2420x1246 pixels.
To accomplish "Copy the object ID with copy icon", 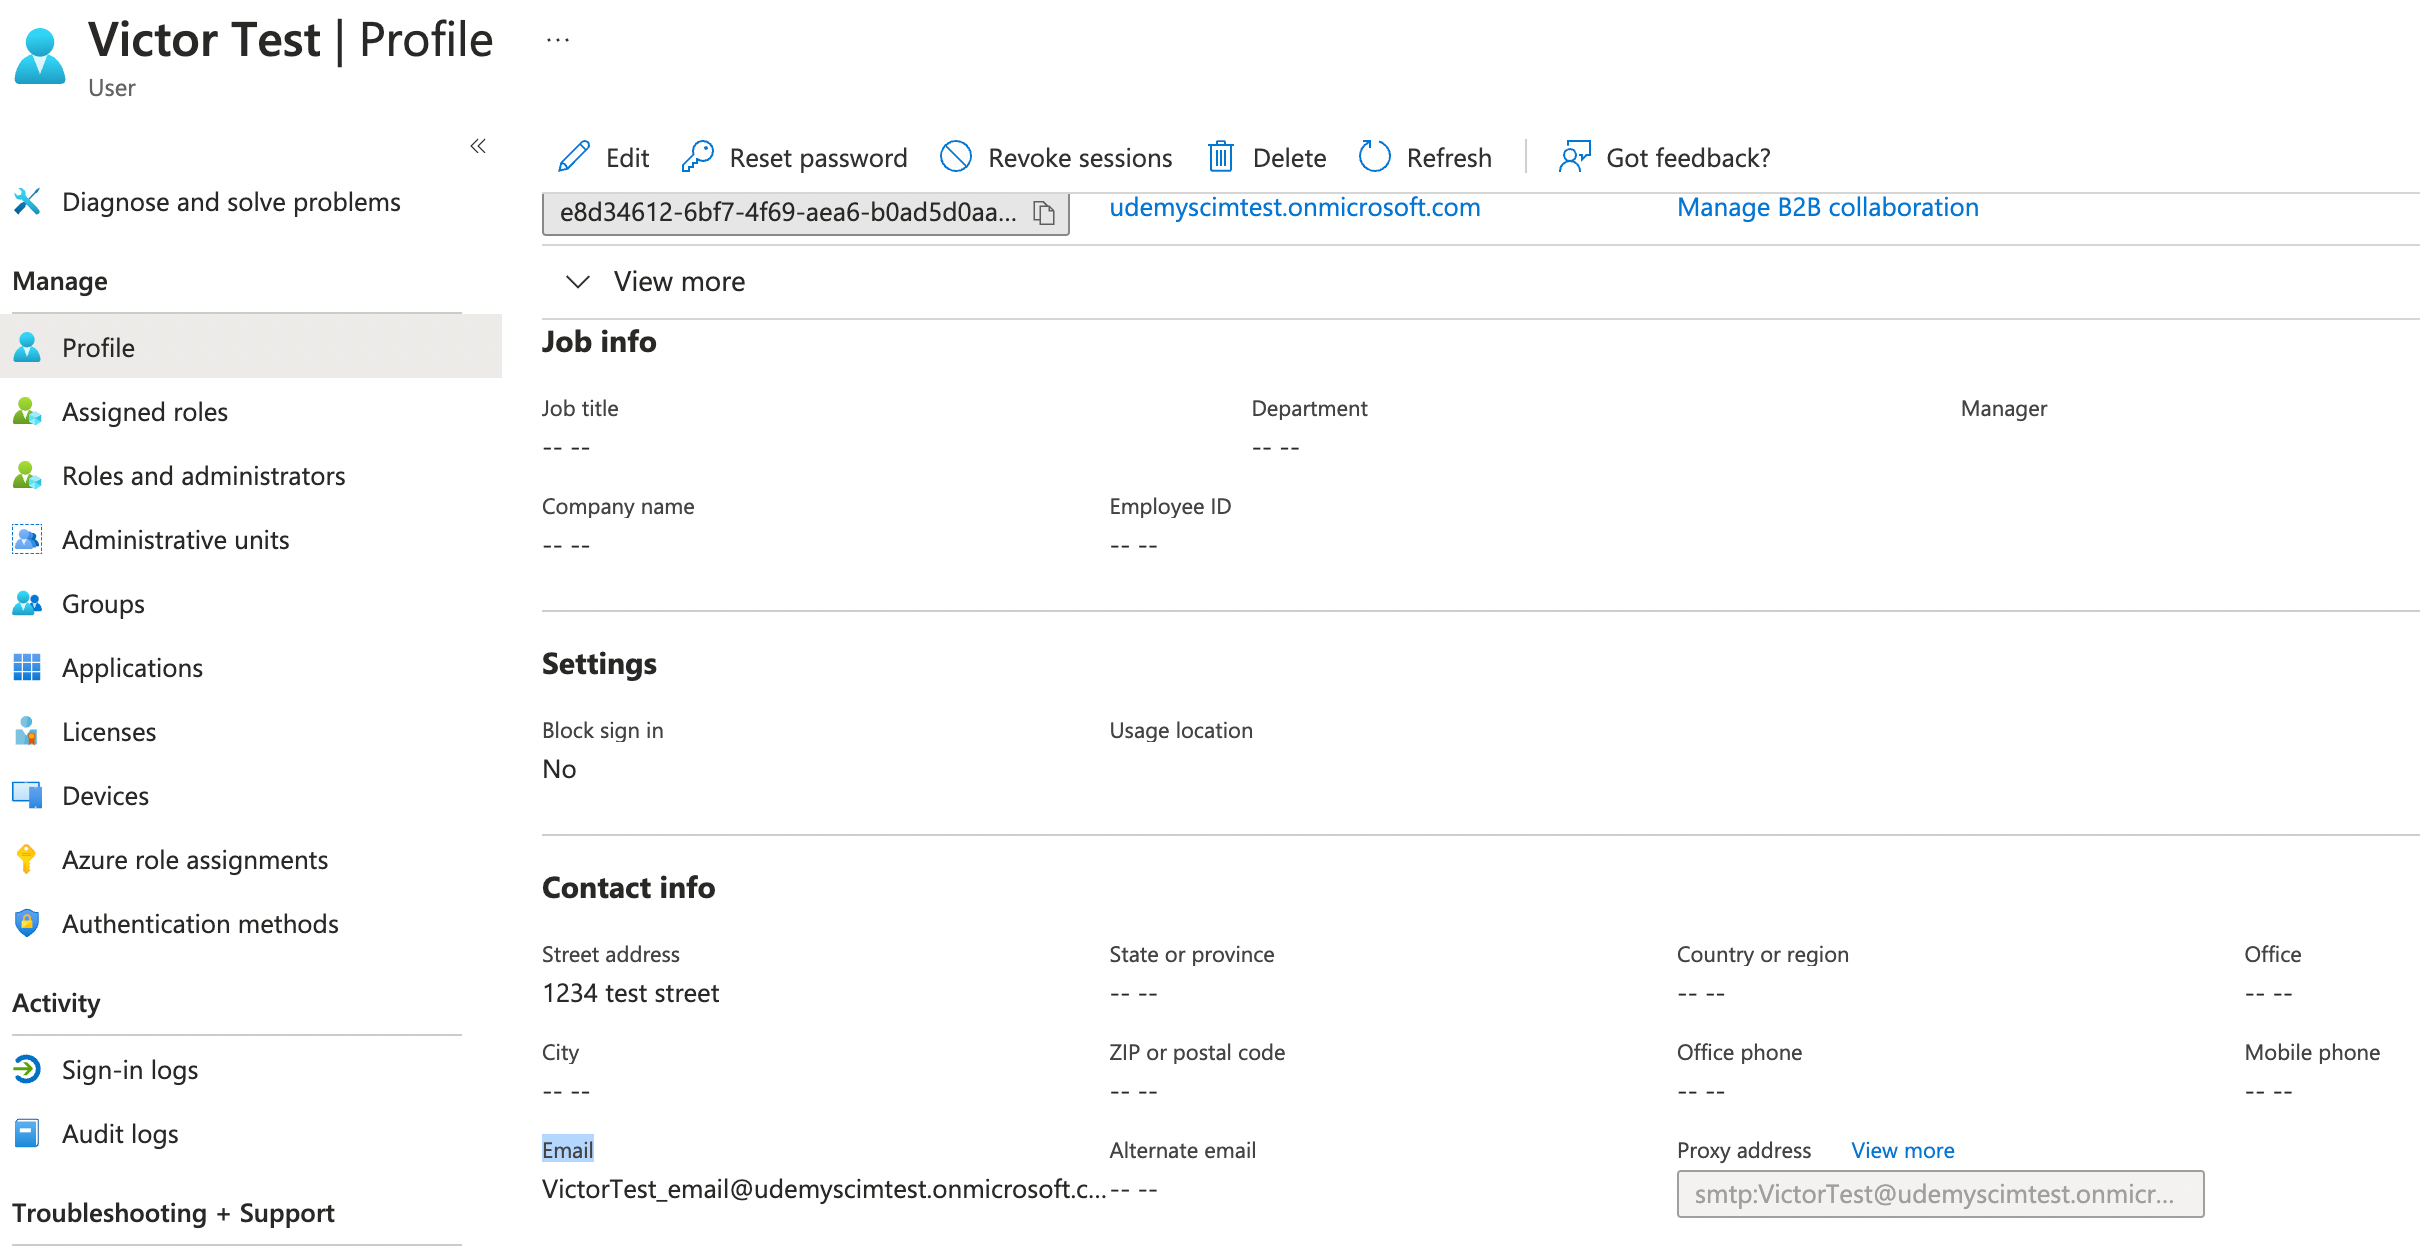I will click(1044, 213).
